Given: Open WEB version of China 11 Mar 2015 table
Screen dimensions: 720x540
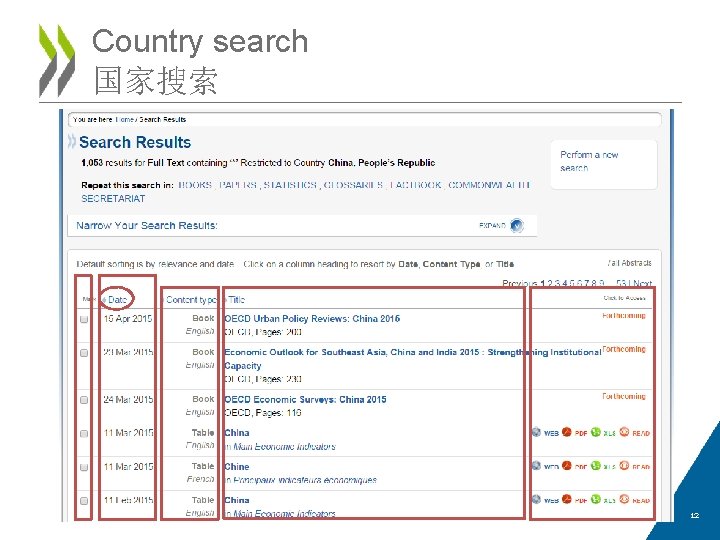Looking at the screenshot, I should 545,433.
